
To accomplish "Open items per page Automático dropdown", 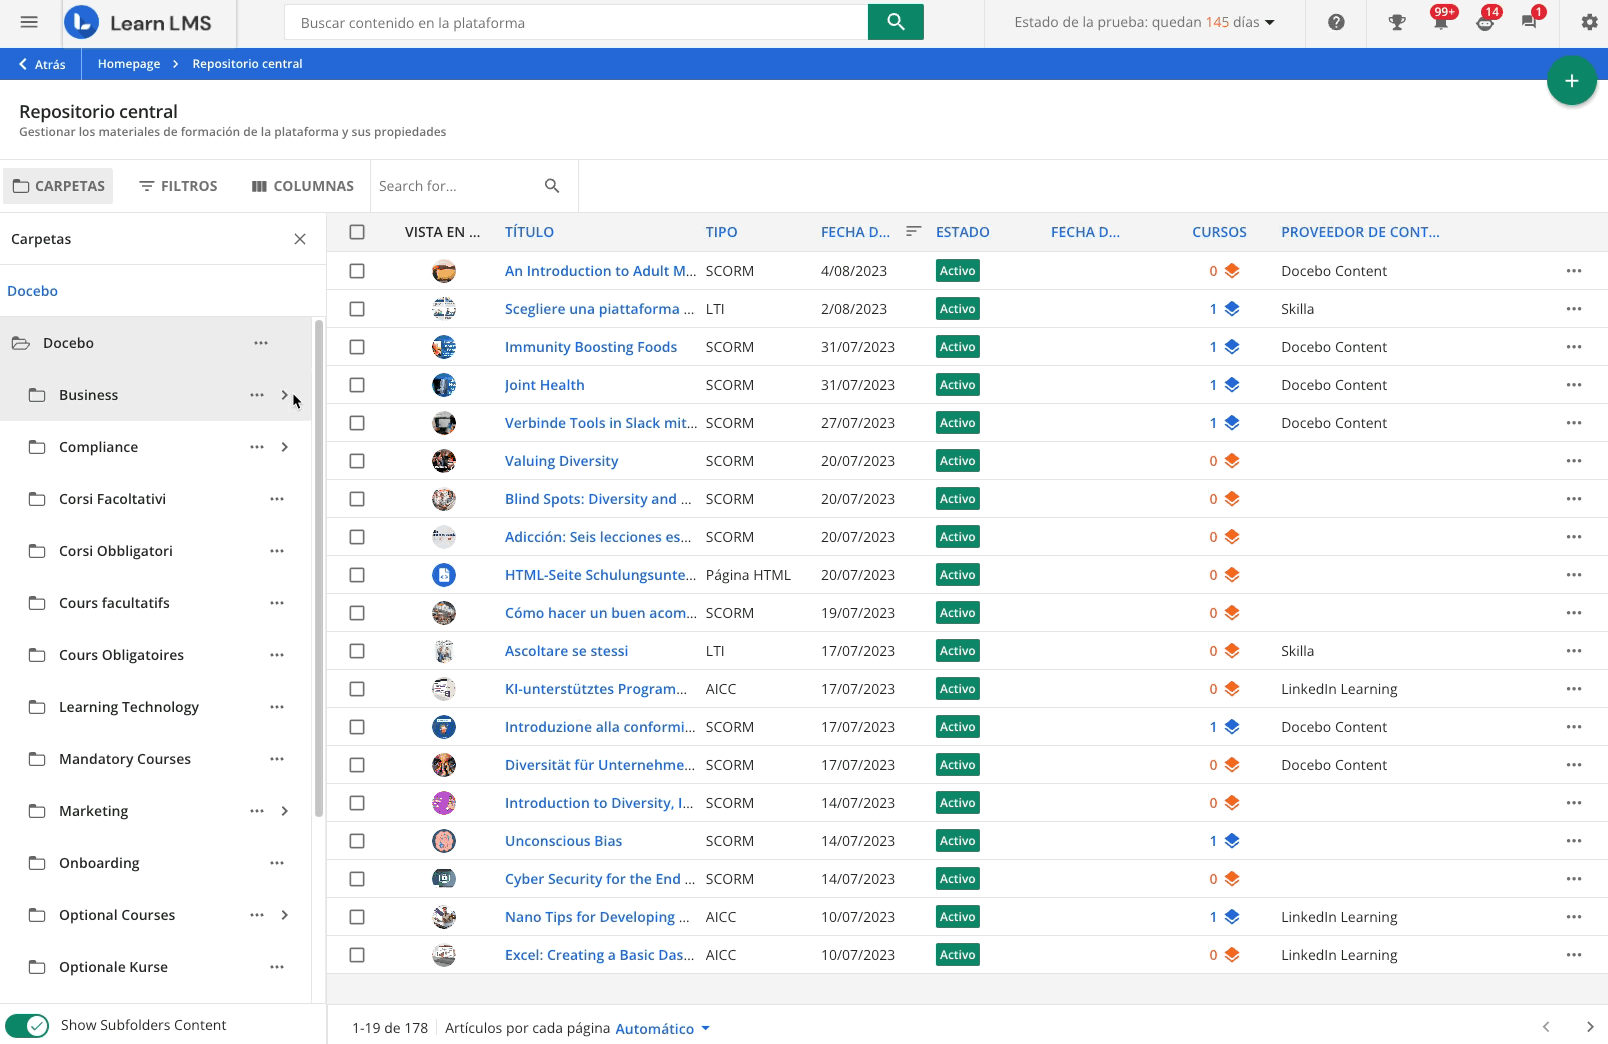I will click(x=662, y=1028).
